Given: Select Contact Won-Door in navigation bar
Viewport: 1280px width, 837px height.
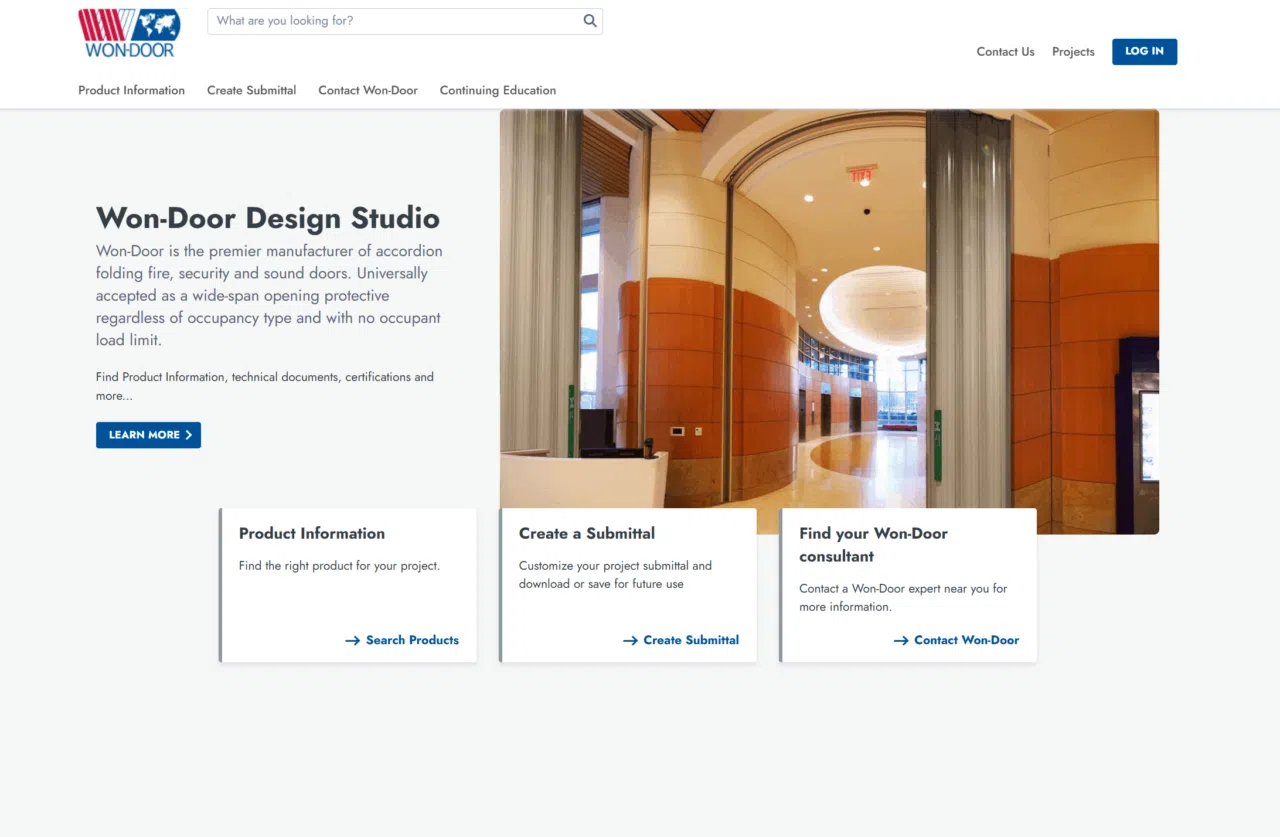Looking at the screenshot, I should click(368, 90).
